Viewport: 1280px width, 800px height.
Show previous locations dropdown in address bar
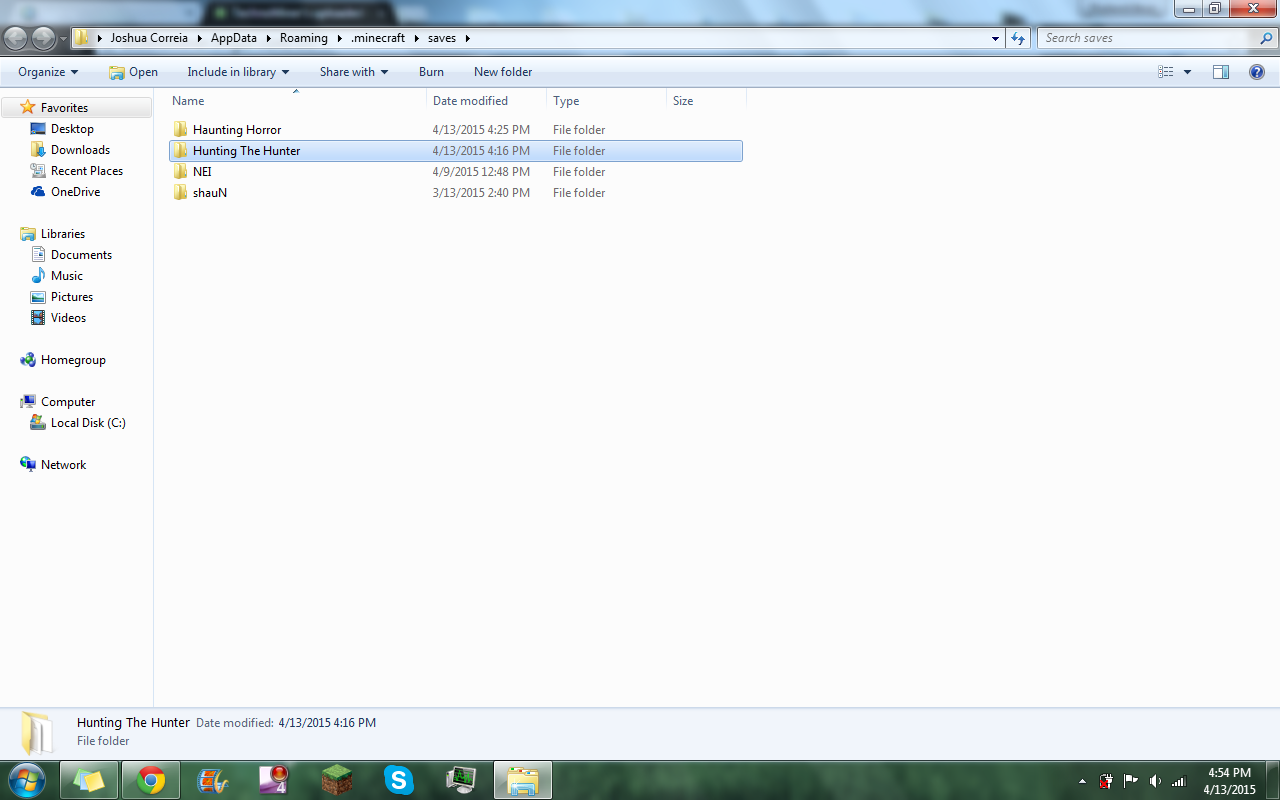click(x=995, y=38)
